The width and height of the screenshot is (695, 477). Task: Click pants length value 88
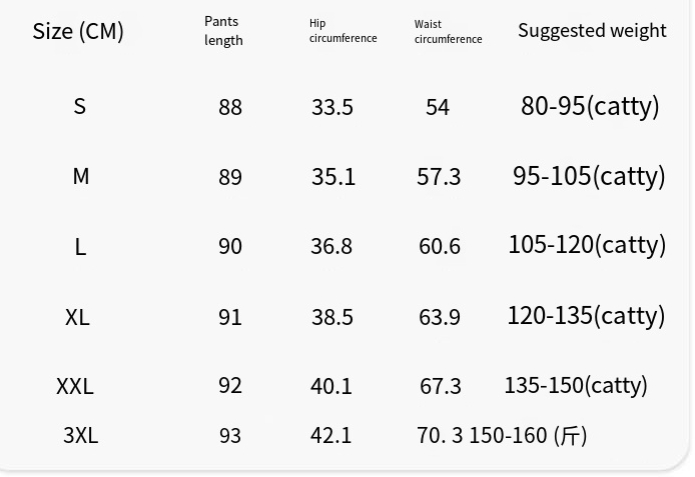[x=230, y=107]
